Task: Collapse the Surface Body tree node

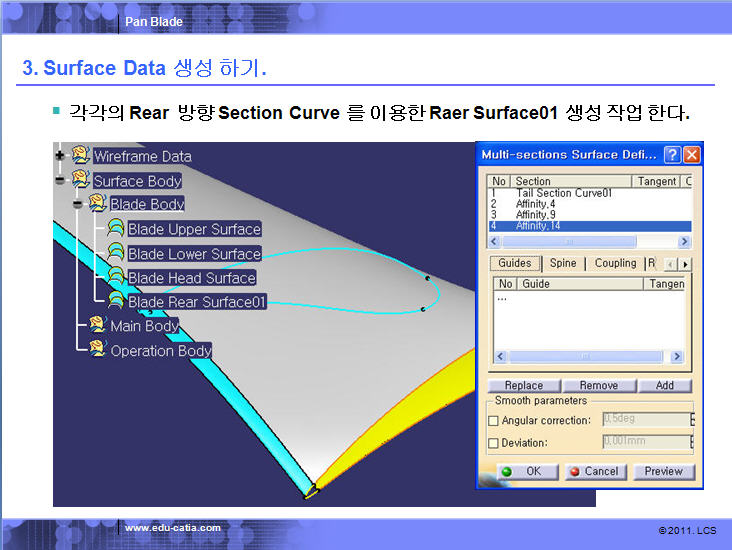Action: tap(60, 181)
